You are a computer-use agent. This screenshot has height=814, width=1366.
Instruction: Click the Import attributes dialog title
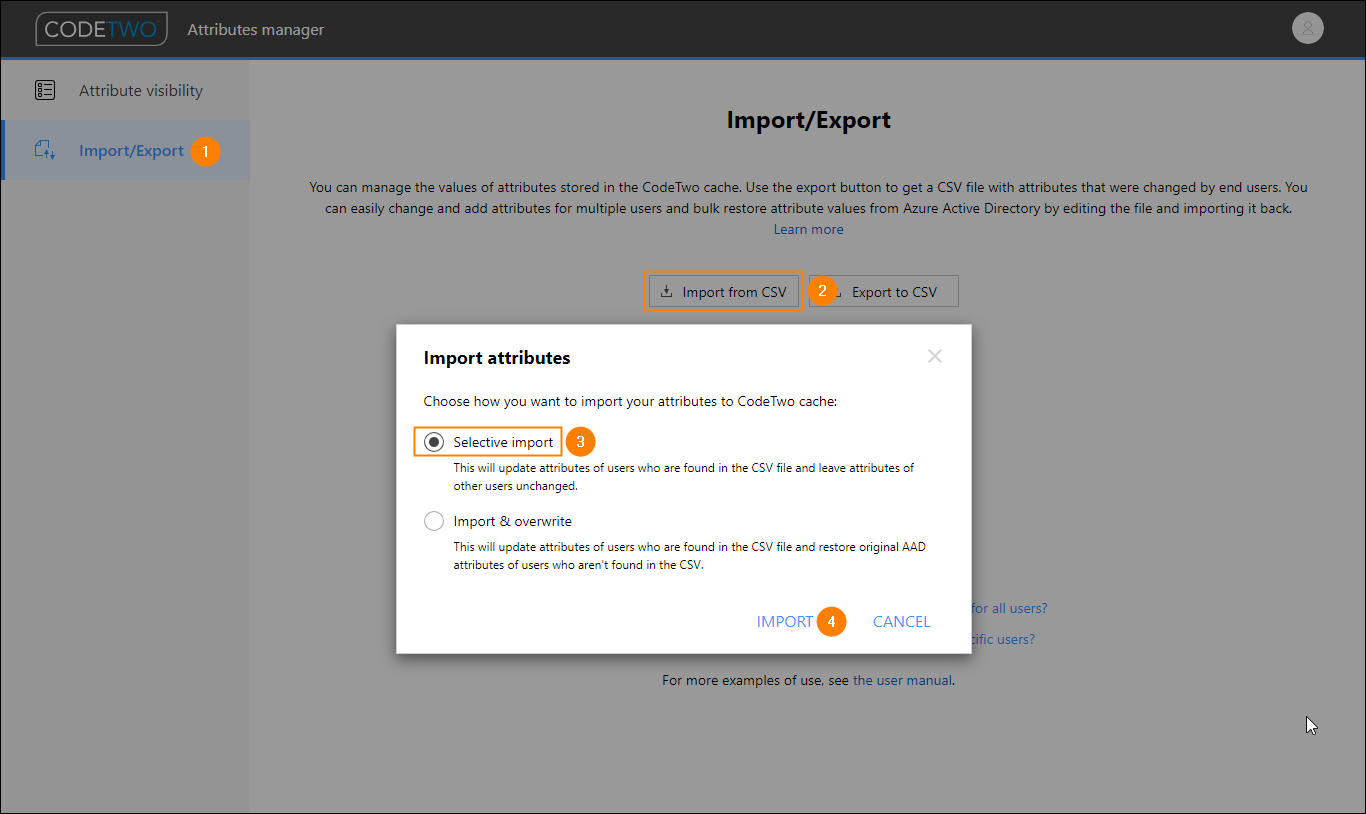click(497, 357)
